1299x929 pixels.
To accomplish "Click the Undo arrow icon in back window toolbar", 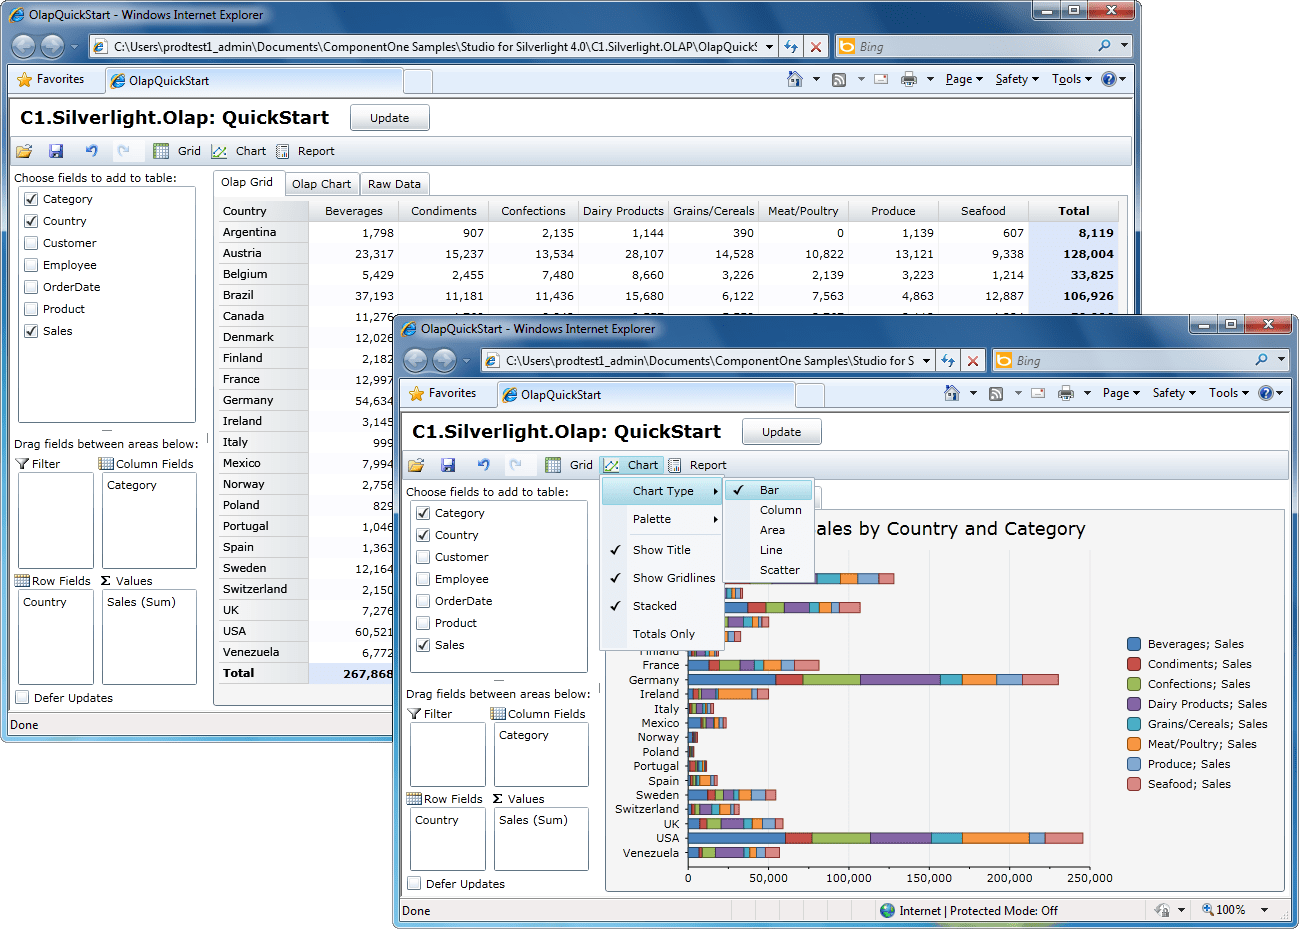I will click(x=91, y=151).
